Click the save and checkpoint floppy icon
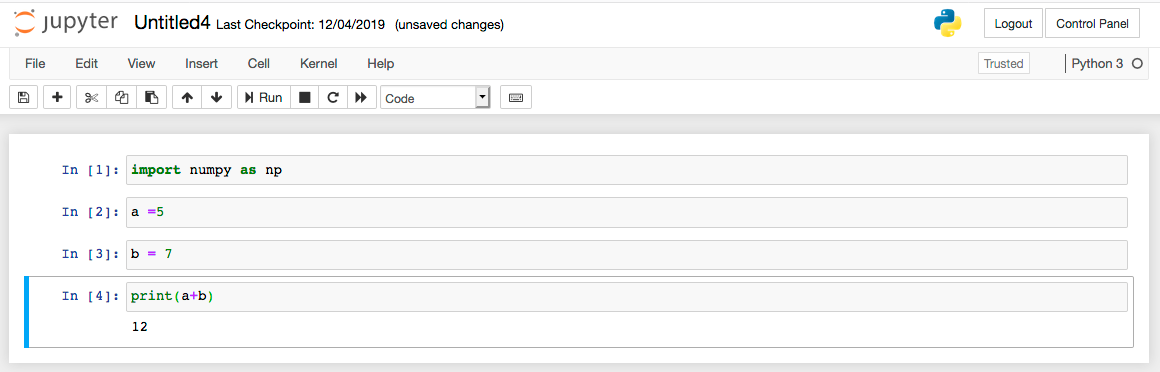The width and height of the screenshot is (1160, 372). [23, 98]
